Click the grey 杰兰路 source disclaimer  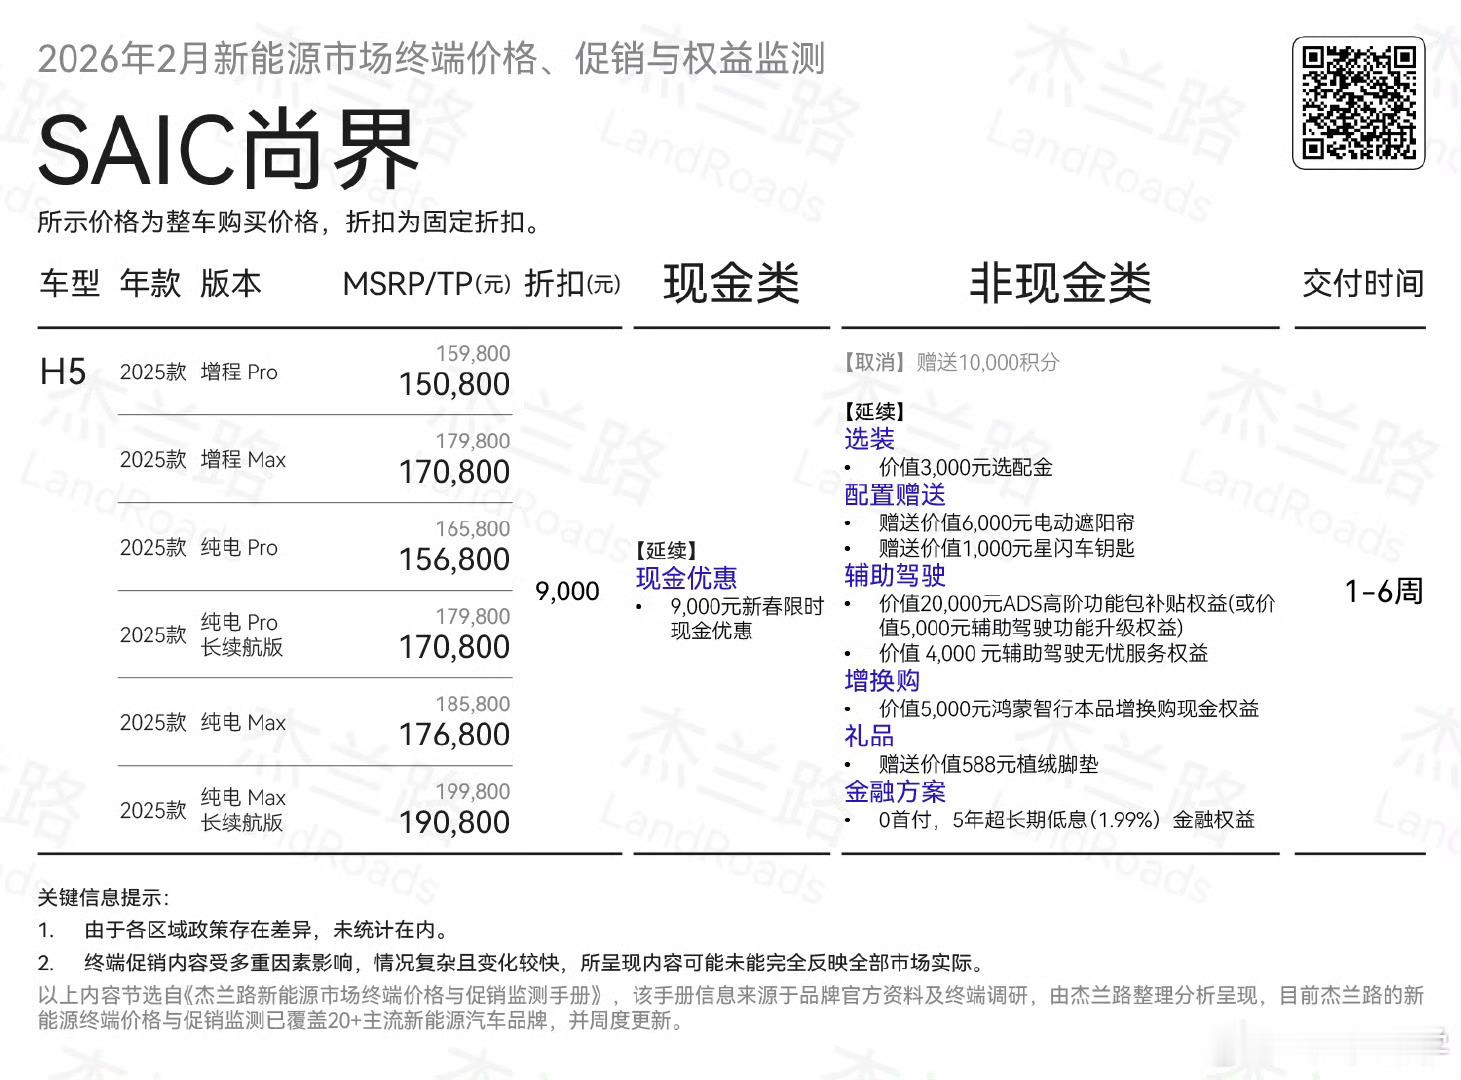731,1008
